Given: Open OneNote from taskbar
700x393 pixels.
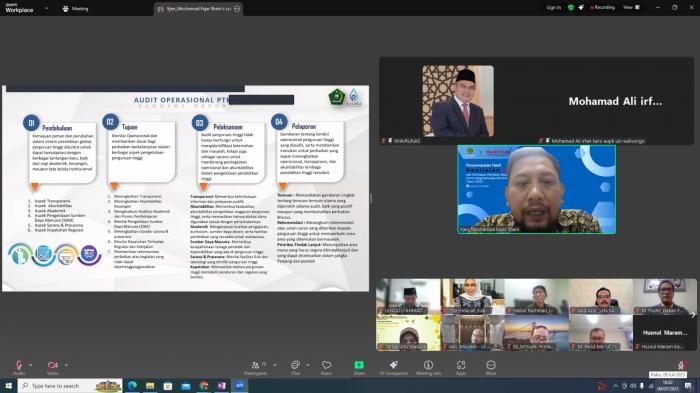Looking at the screenshot, I should coord(221,385).
